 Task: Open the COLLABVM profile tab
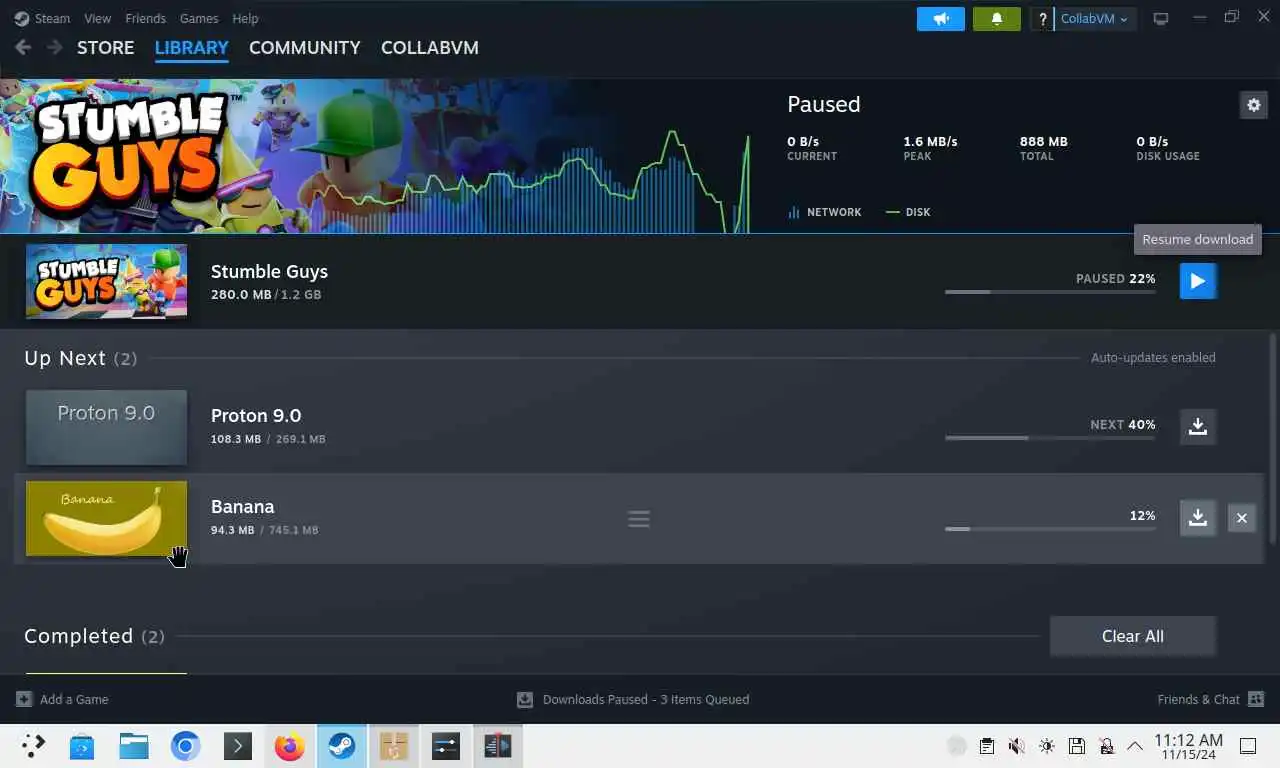click(x=430, y=47)
